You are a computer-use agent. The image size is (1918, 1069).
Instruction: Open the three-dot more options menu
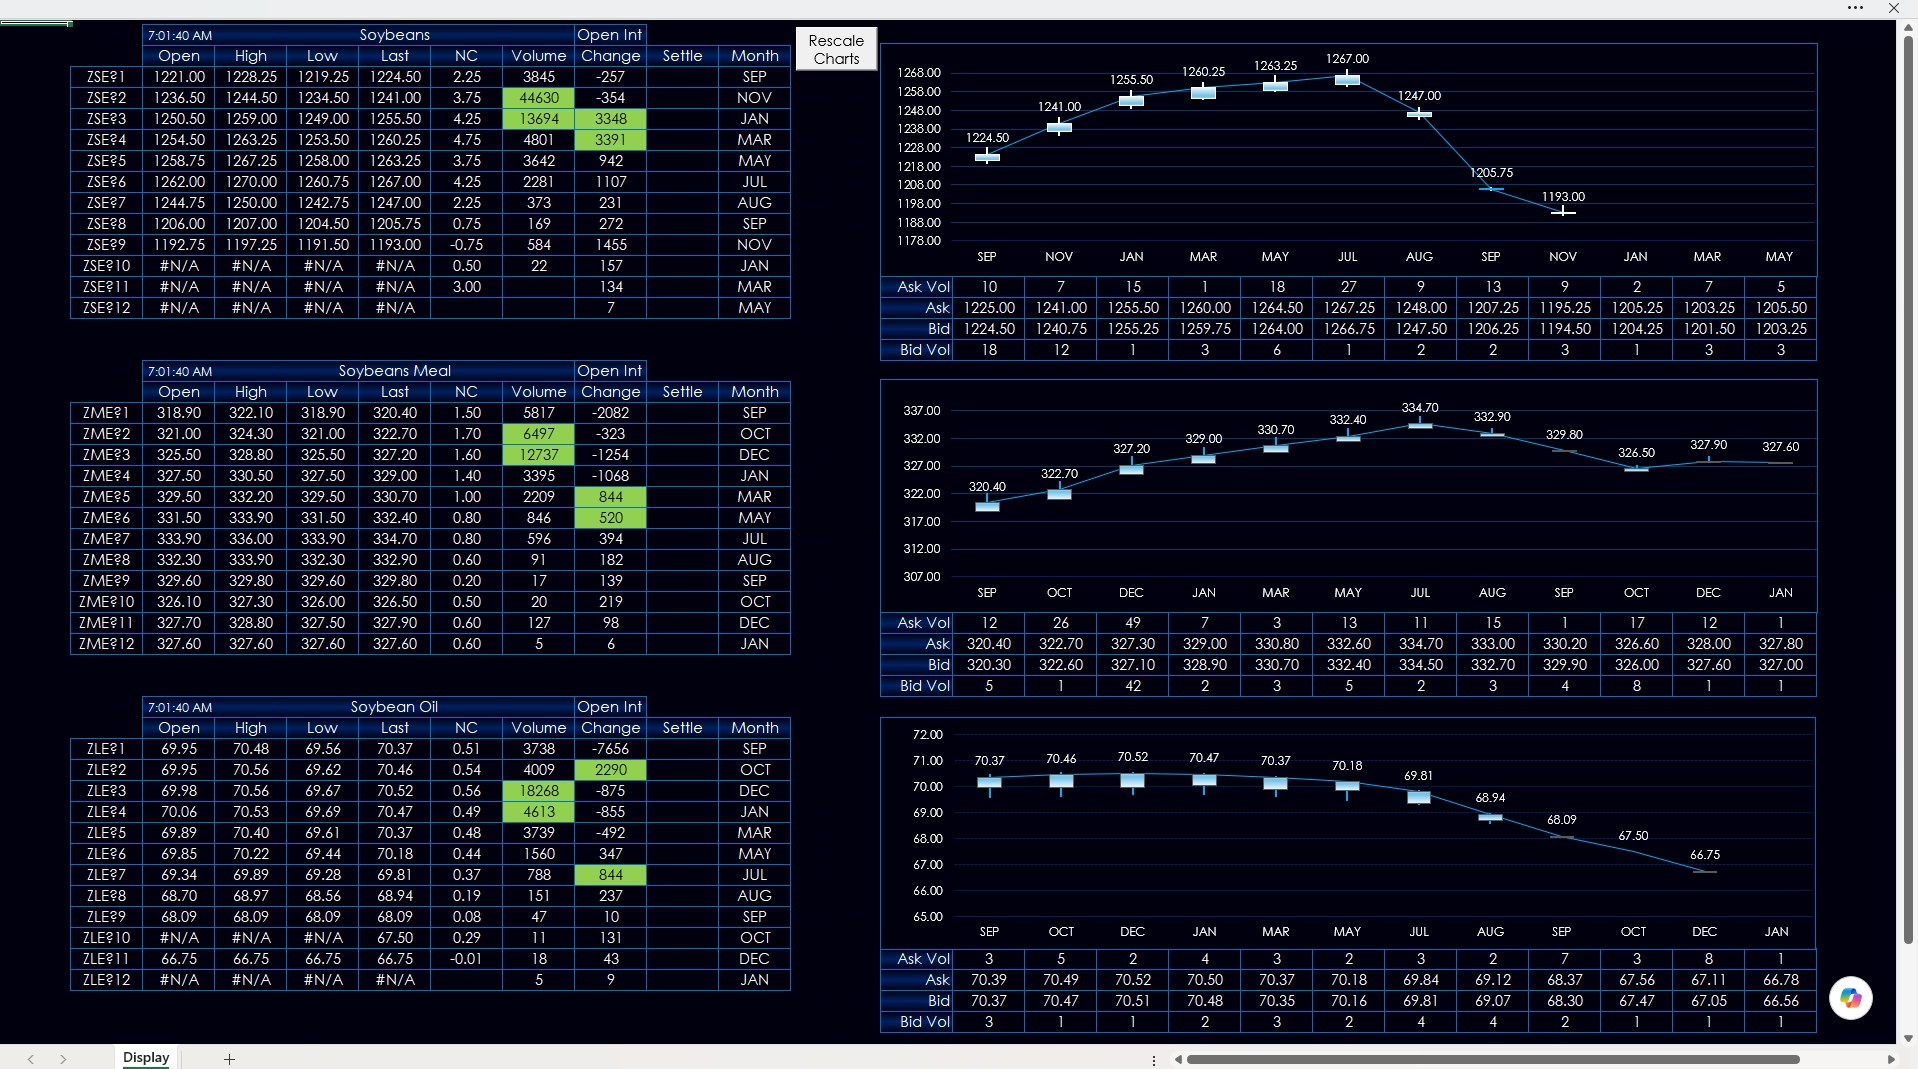click(x=1855, y=8)
